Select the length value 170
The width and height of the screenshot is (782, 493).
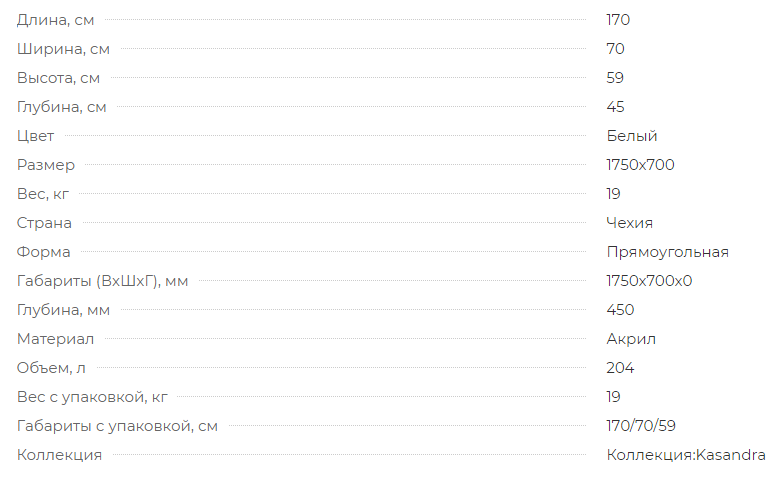tap(618, 20)
